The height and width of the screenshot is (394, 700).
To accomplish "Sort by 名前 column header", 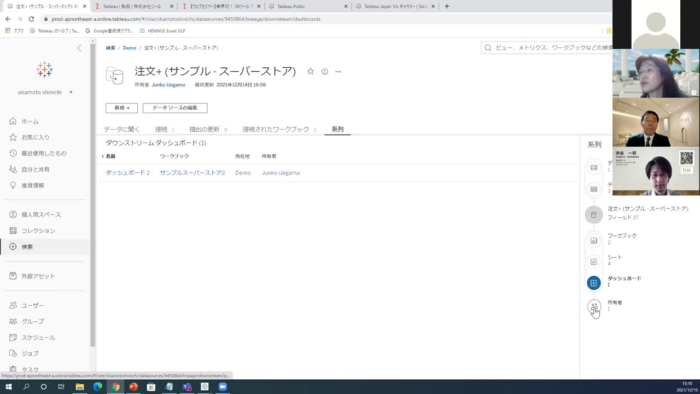I will click(x=109, y=156).
